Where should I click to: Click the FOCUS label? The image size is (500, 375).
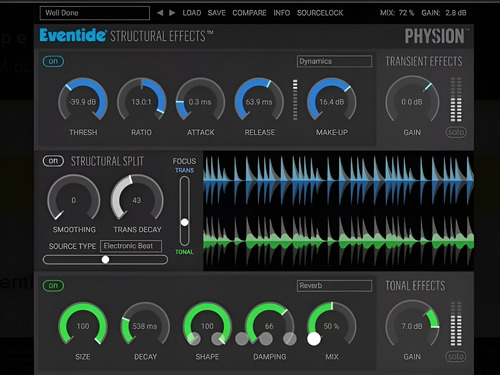click(x=184, y=161)
